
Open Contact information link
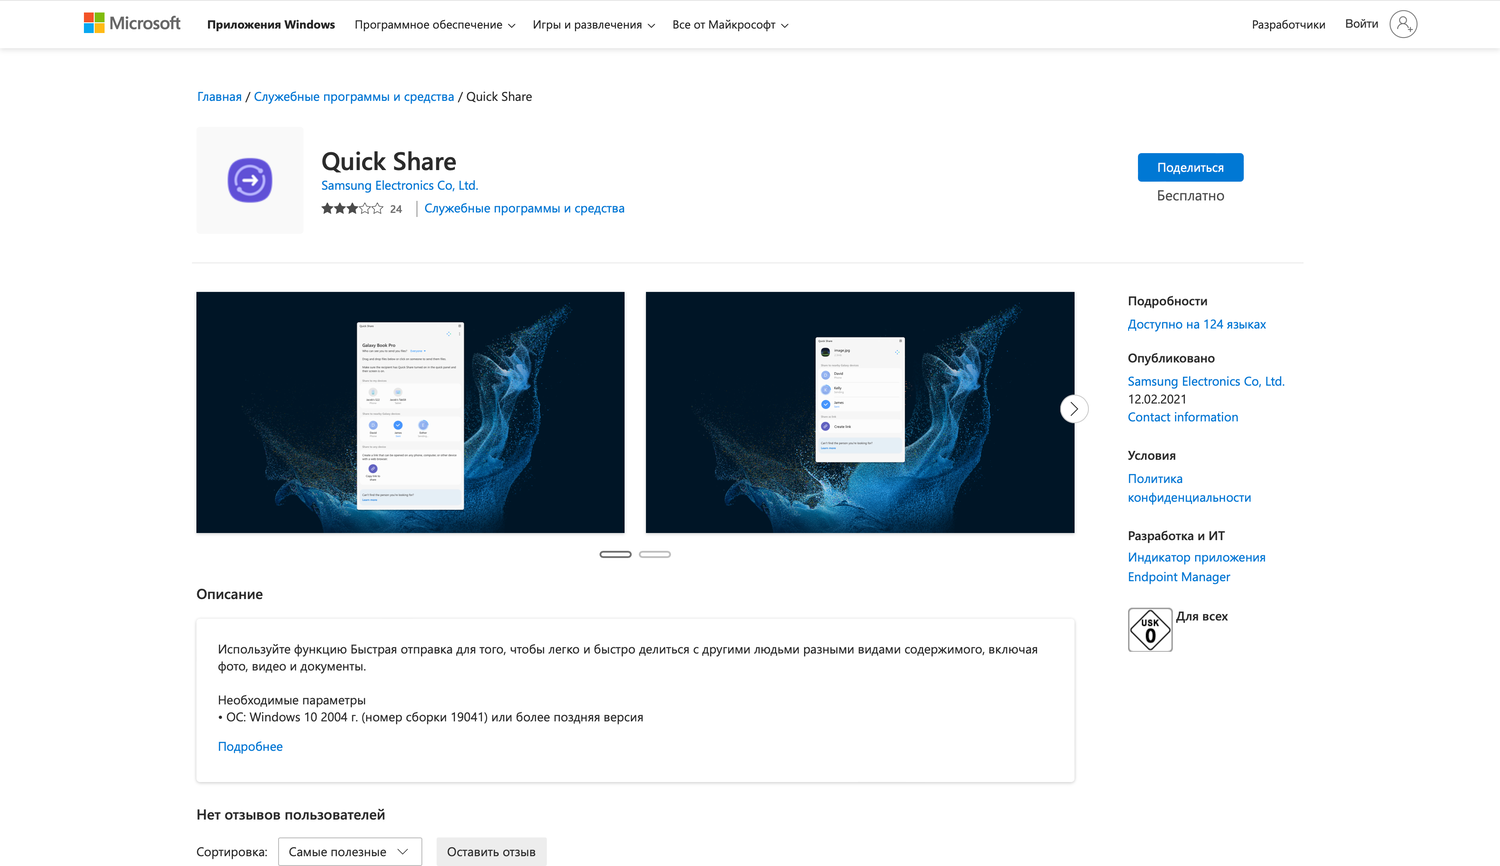pos(1183,417)
